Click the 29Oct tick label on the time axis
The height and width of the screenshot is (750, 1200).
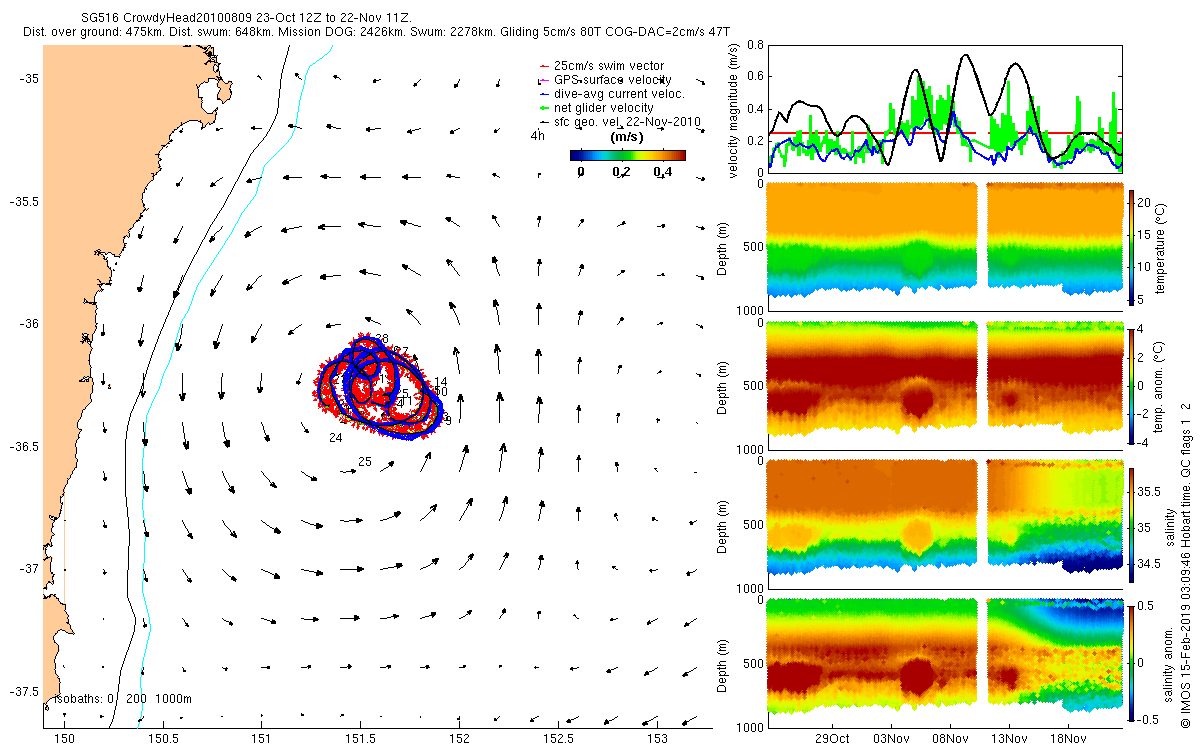[x=832, y=739]
